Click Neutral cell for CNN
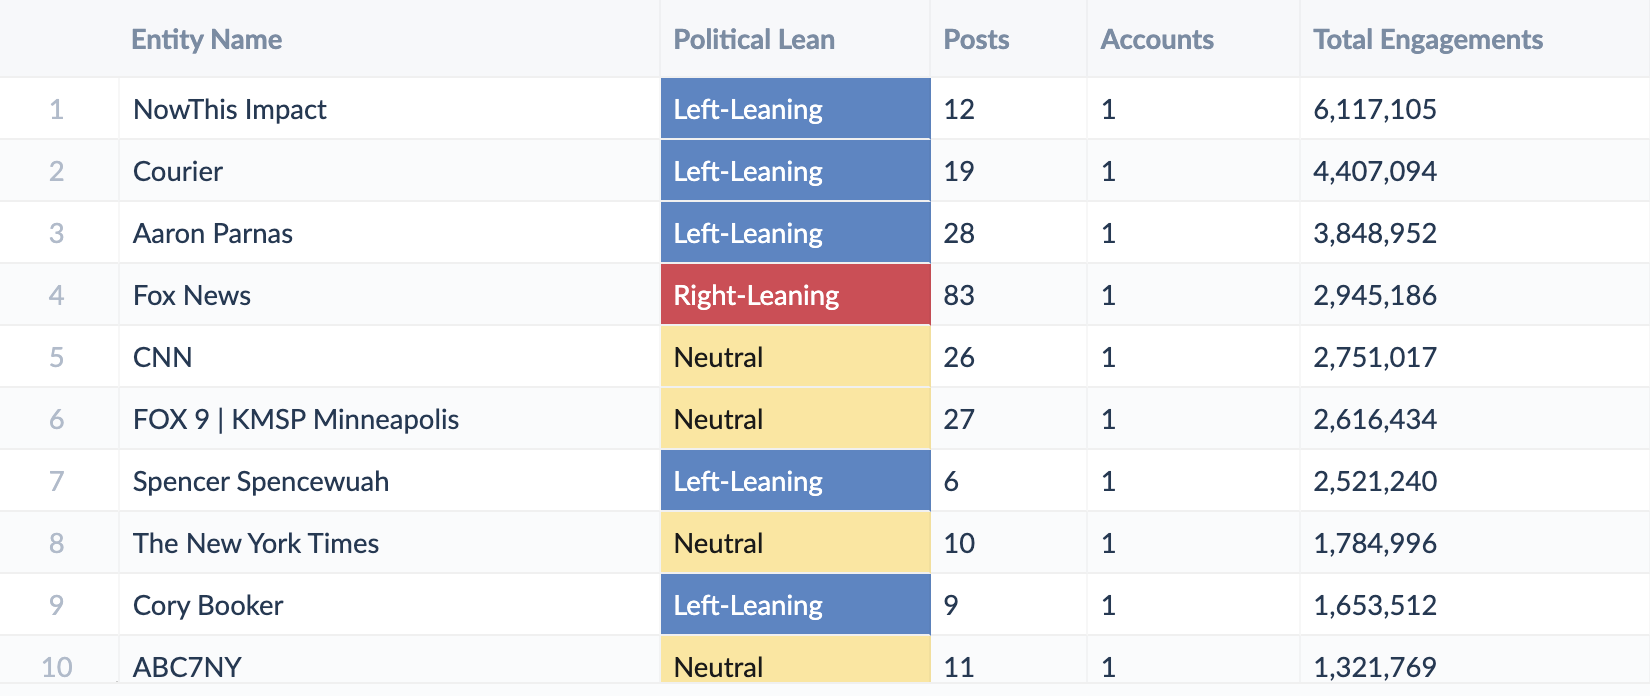Screen dimensions: 1650x696 796,357
